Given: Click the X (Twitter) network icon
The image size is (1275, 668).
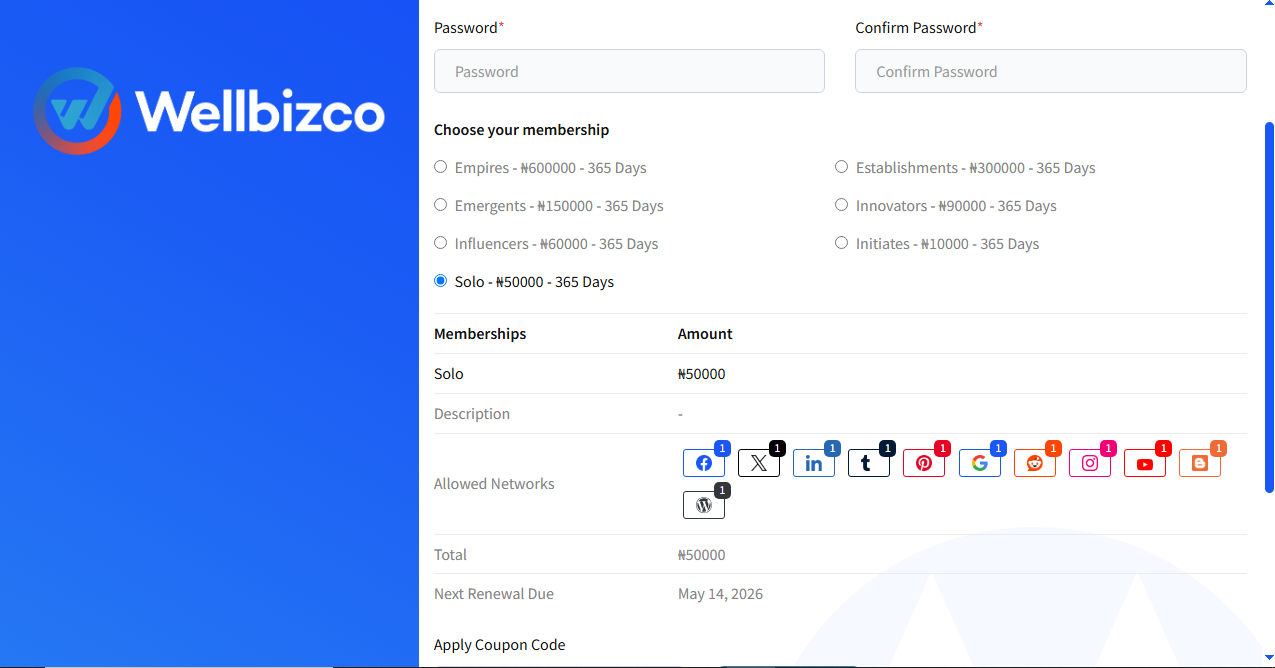Looking at the screenshot, I should tap(759, 463).
